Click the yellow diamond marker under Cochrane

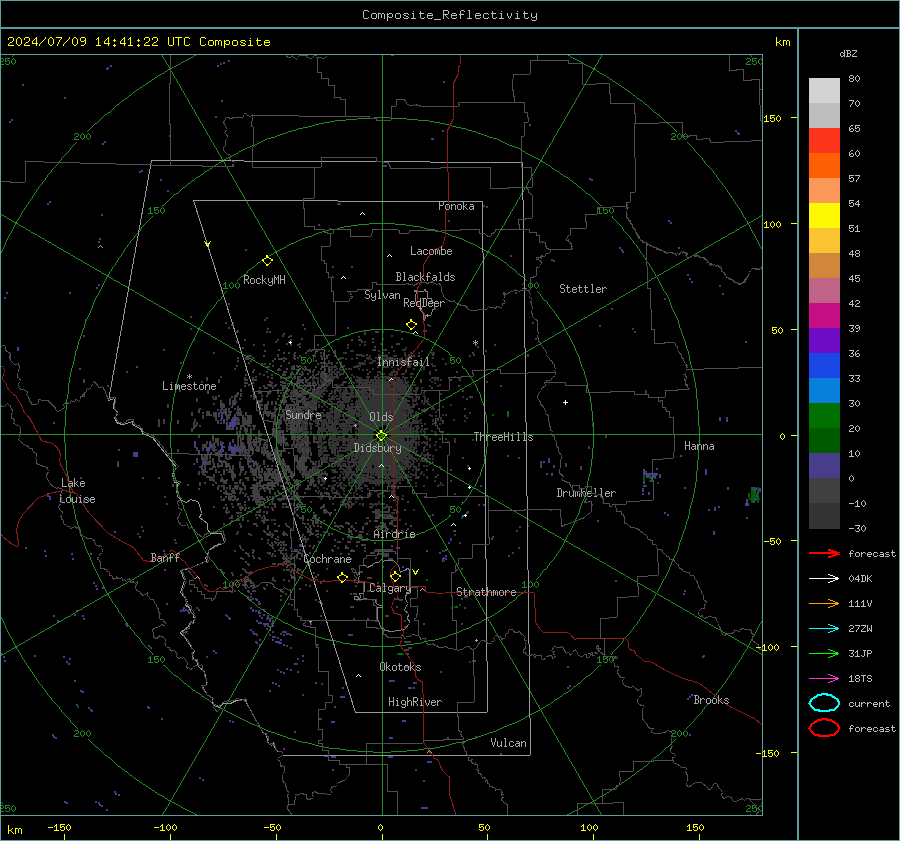point(342,577)
